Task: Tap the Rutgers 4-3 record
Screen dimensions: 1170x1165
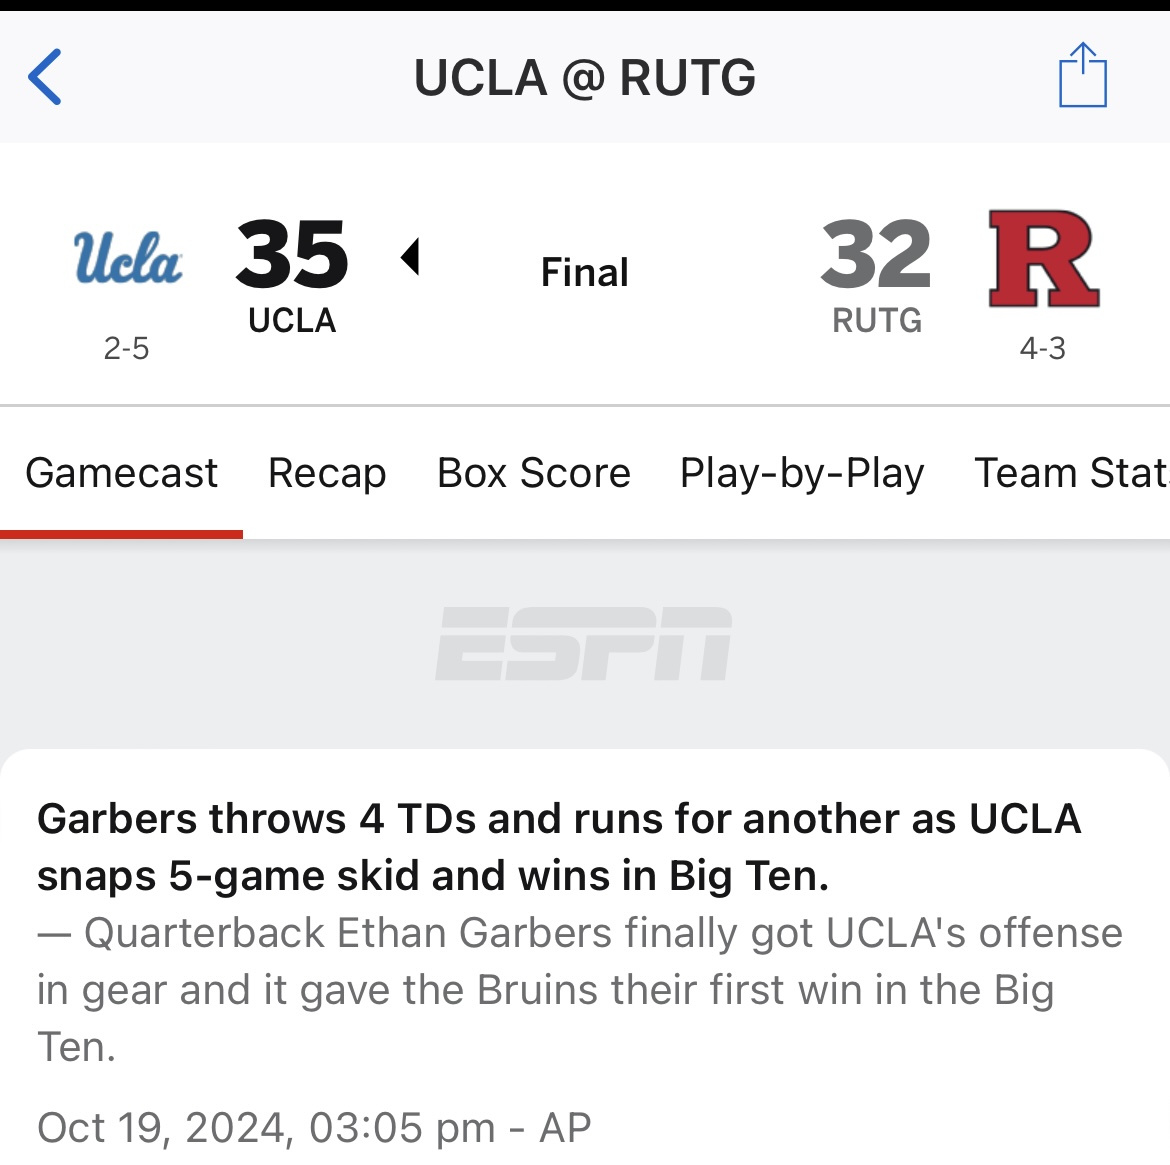Action: (x=1043, y=348)
